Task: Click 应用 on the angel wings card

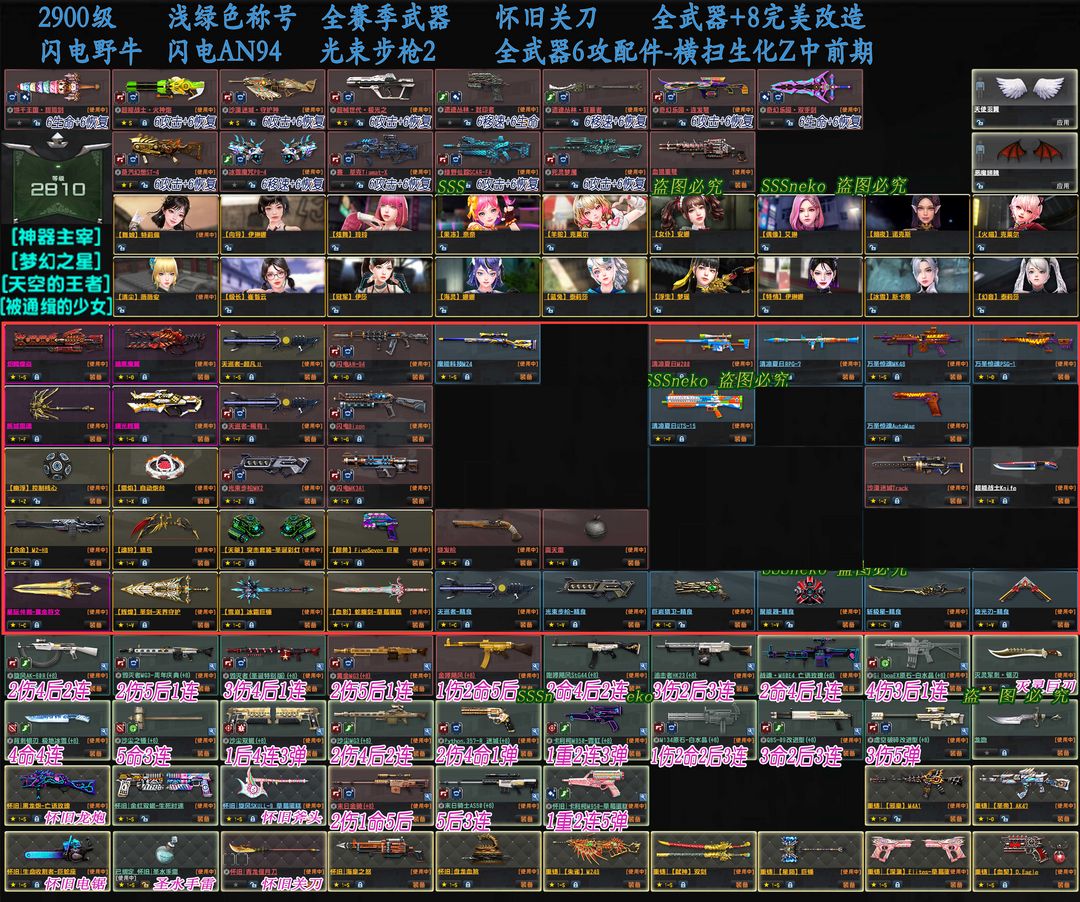Action: point(1063,122)
